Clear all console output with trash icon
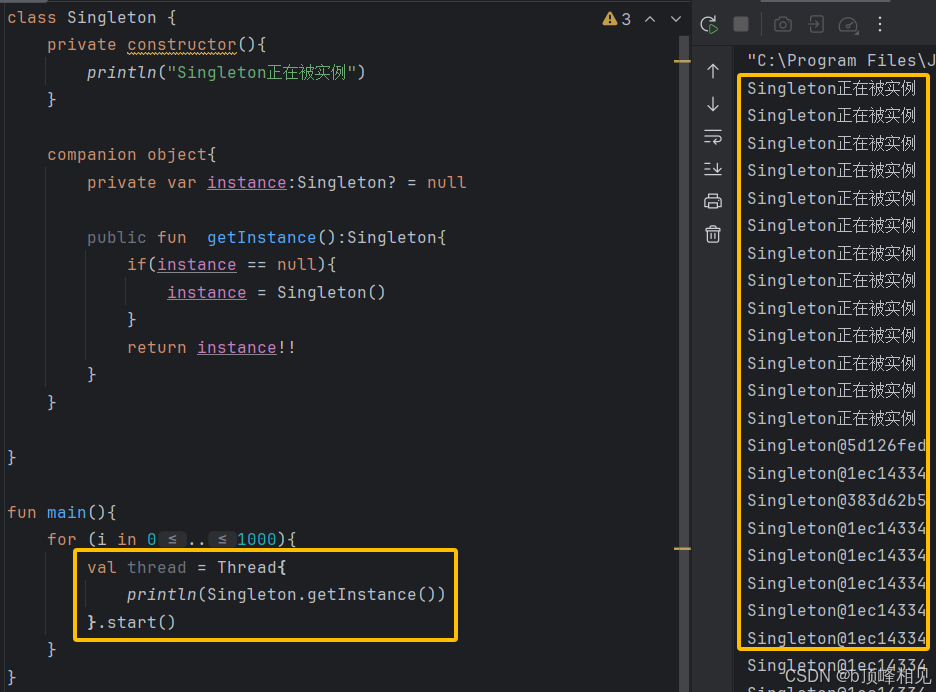 coord(713,234)
